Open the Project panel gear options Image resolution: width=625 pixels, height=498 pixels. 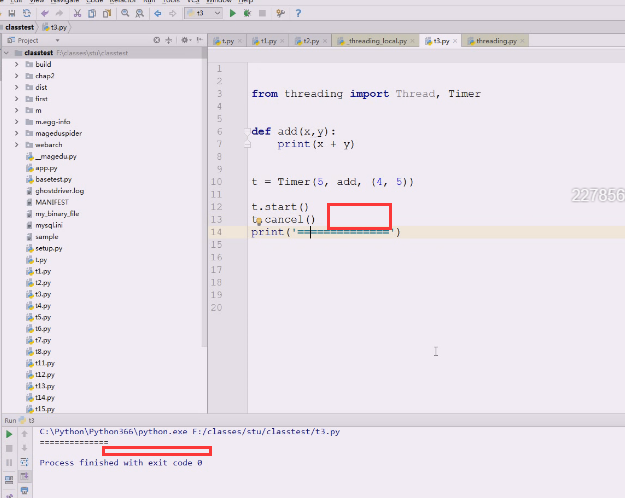click(186, 40)
